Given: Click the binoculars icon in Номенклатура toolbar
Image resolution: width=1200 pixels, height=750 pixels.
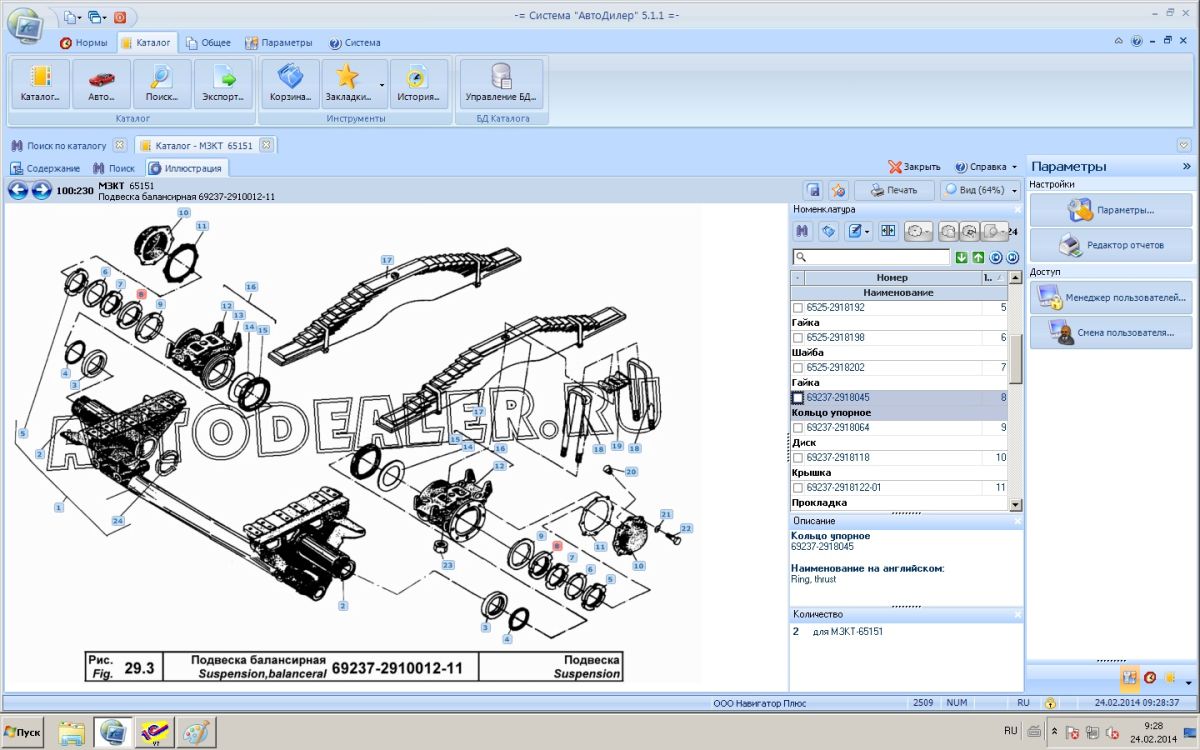Looking at the screenshot, I should click(x=802, y=231).
